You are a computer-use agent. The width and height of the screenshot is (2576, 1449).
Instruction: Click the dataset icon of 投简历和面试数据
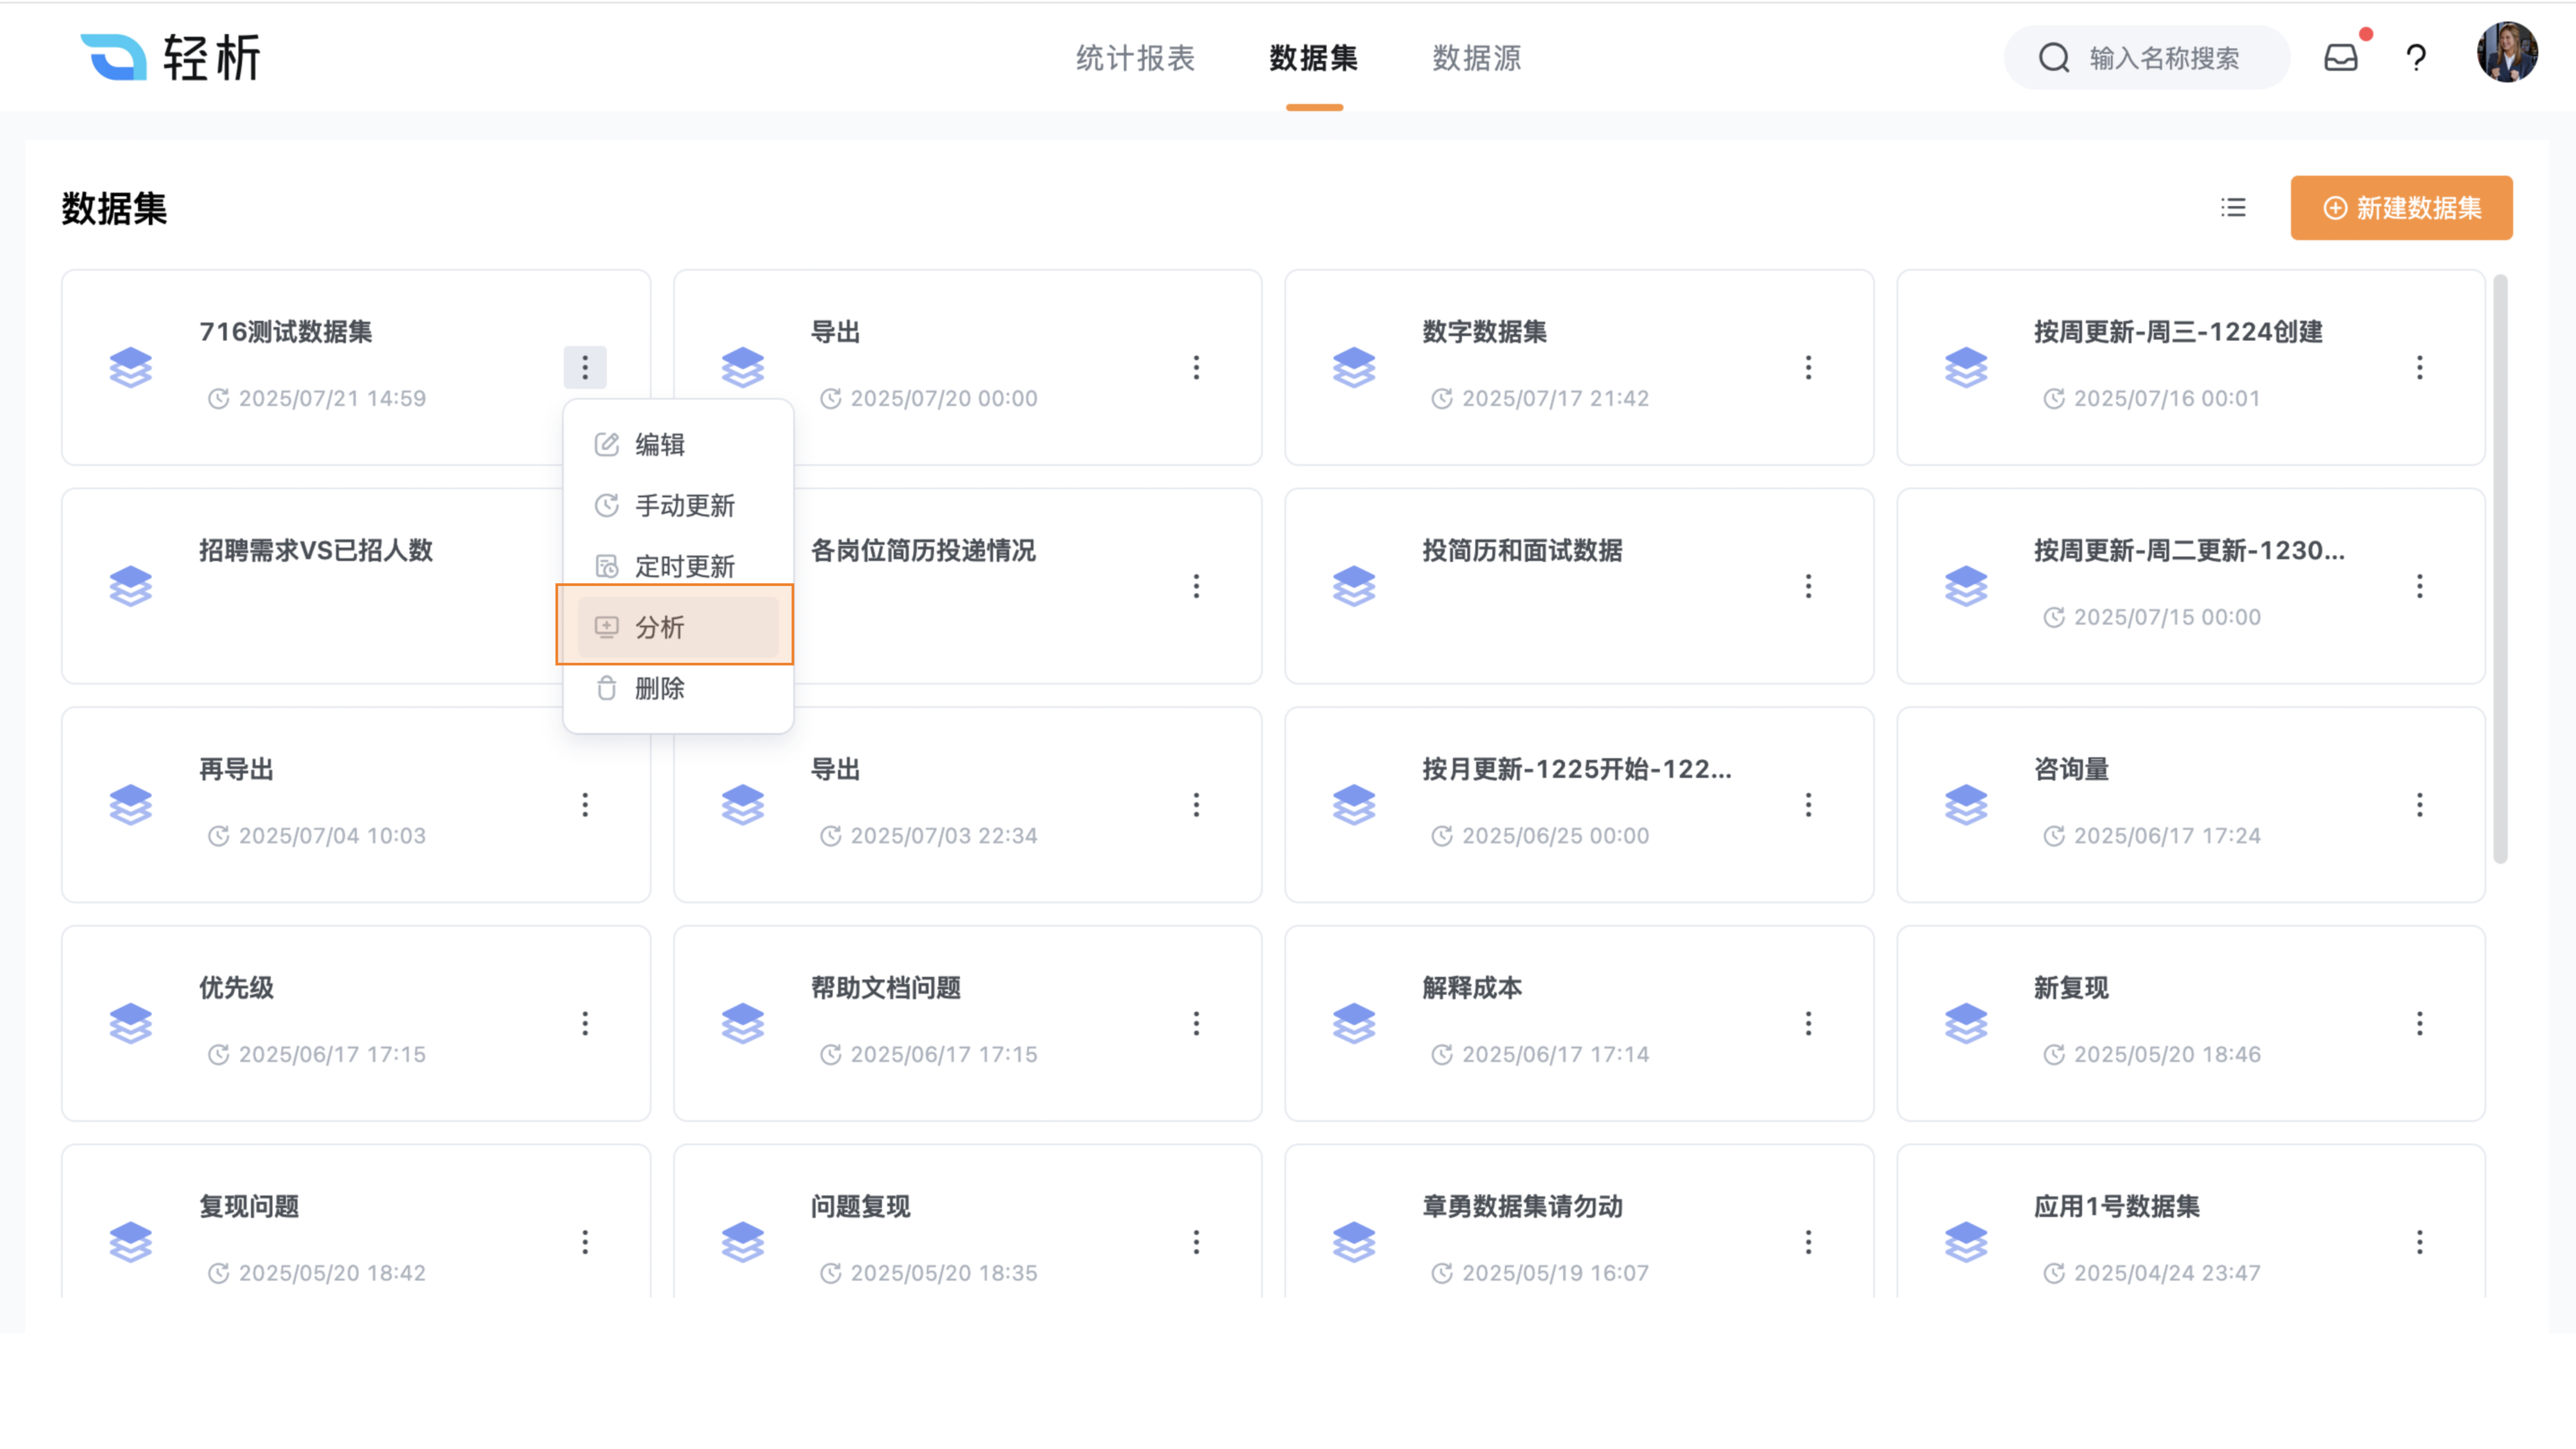click(x=1354, y=586)
